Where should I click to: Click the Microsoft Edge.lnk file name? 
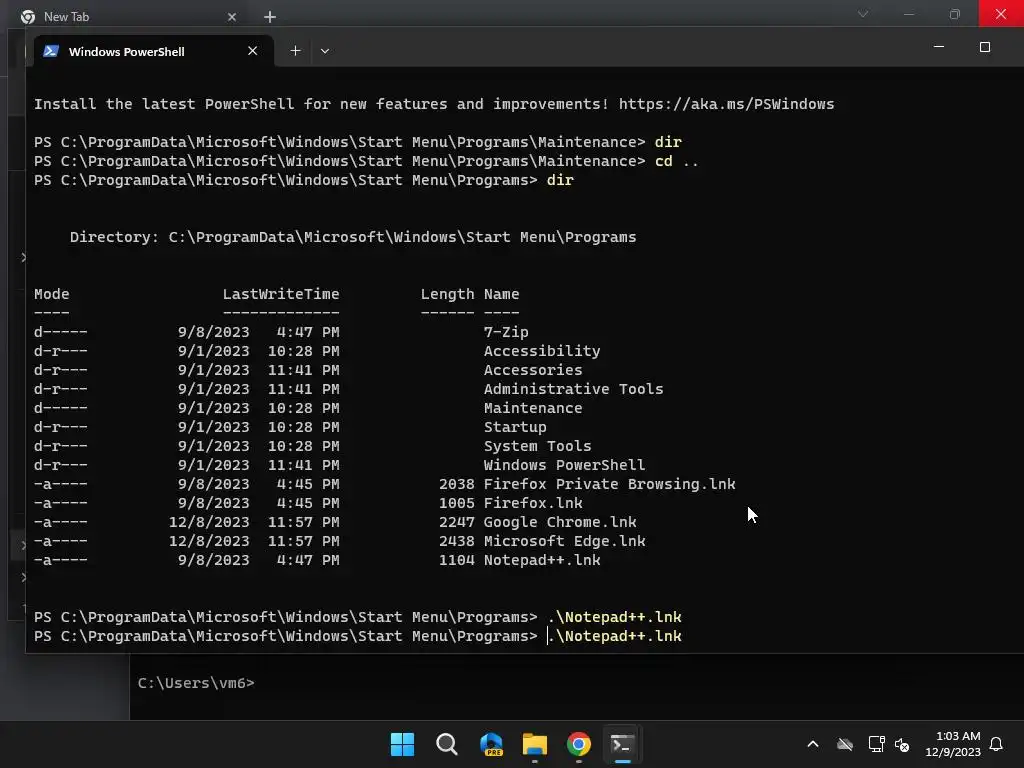pyautogui.click(x=564, y=541)
